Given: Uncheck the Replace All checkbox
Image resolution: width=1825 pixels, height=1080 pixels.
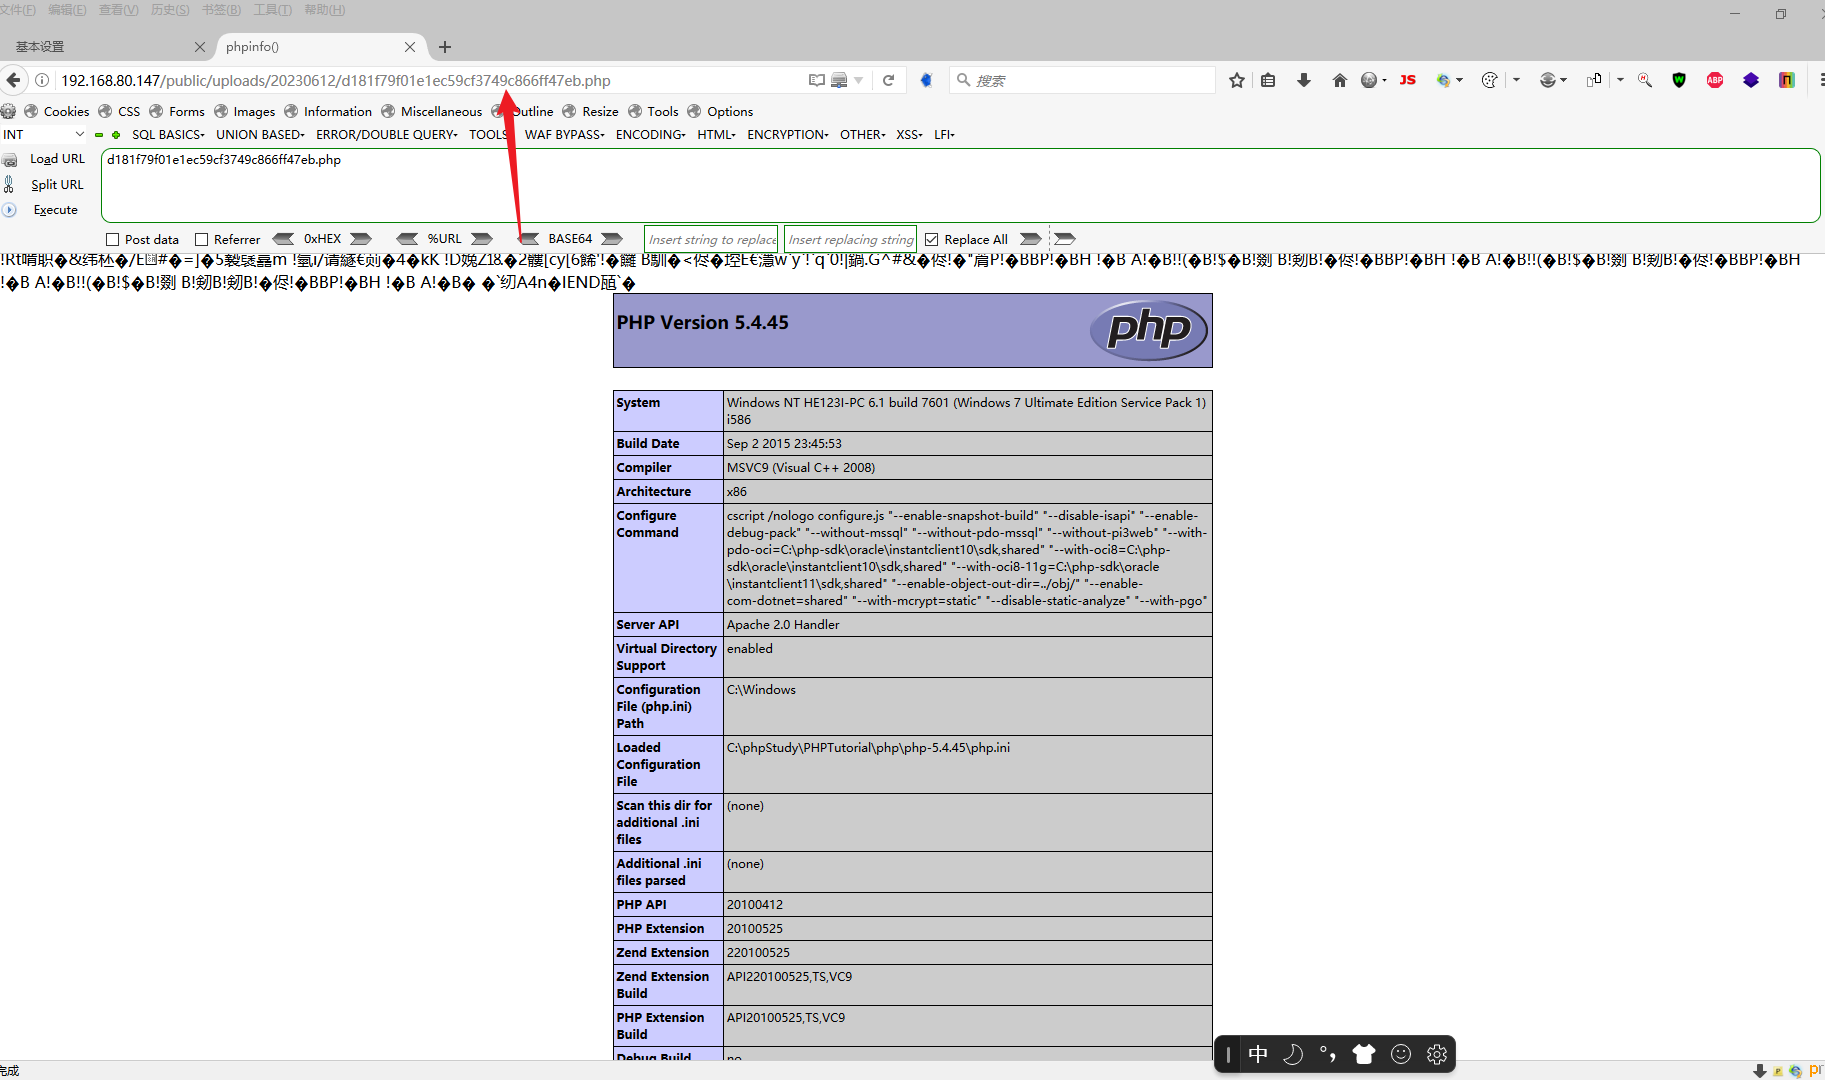Looking at the screenshot, I should pos(931,240).
